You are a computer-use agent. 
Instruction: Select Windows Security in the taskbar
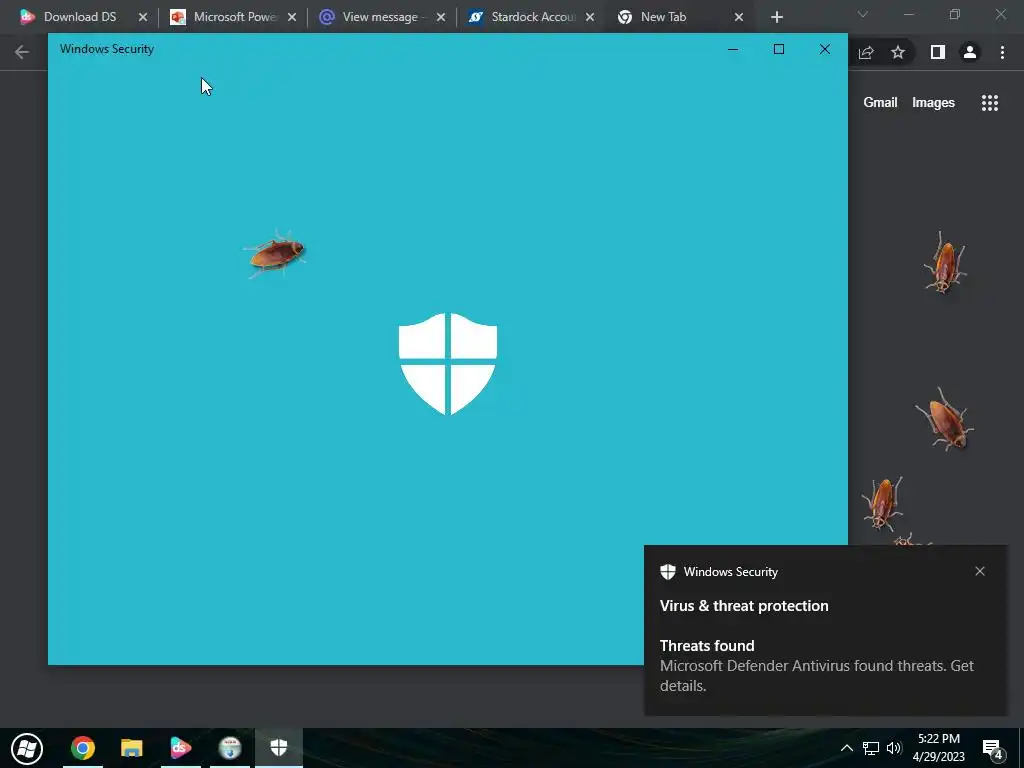tap(279, 748)
